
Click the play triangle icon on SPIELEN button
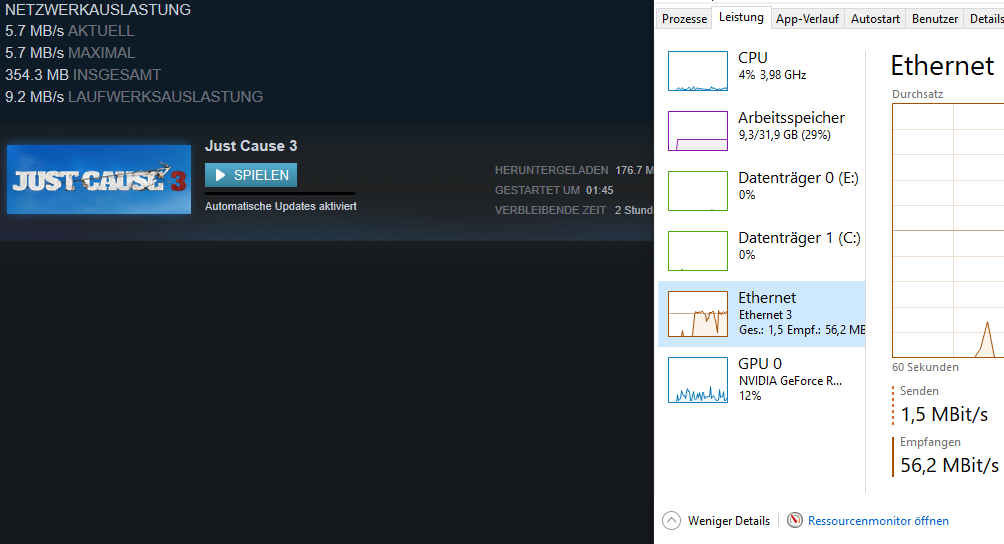point(220,175)
